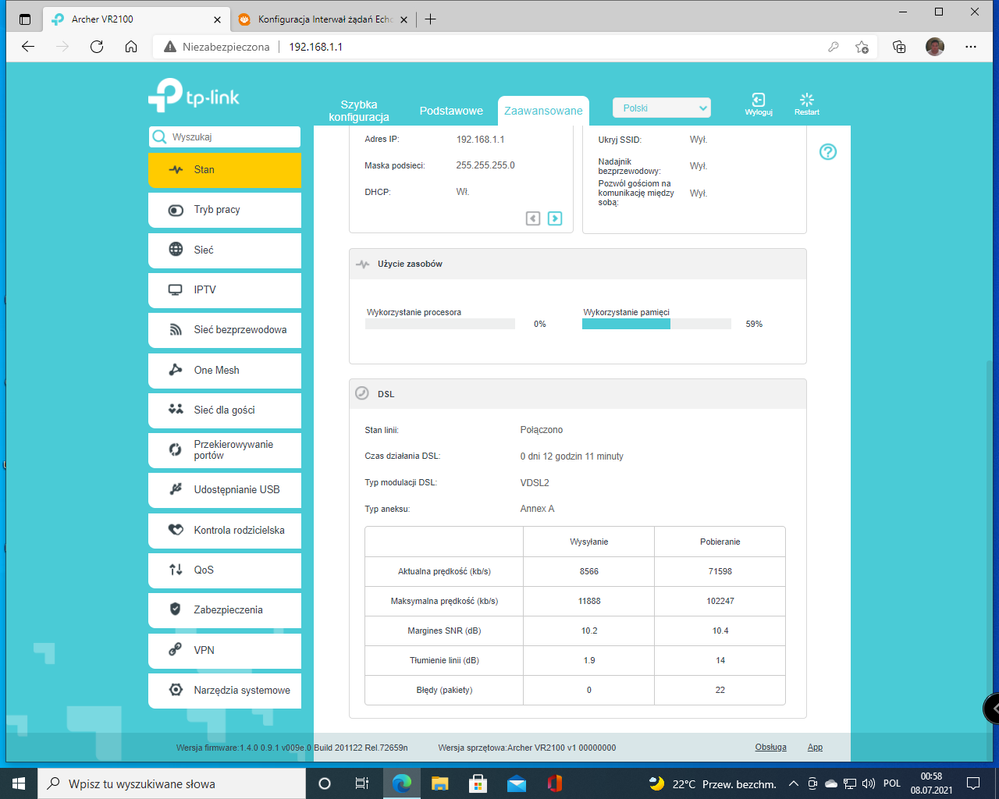Switch to the Podstawowe tab

451,111
